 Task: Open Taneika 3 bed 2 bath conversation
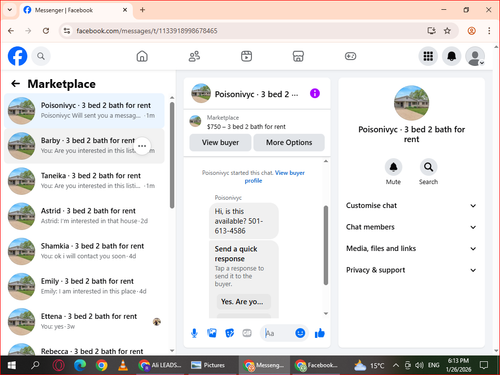[84, 181]
